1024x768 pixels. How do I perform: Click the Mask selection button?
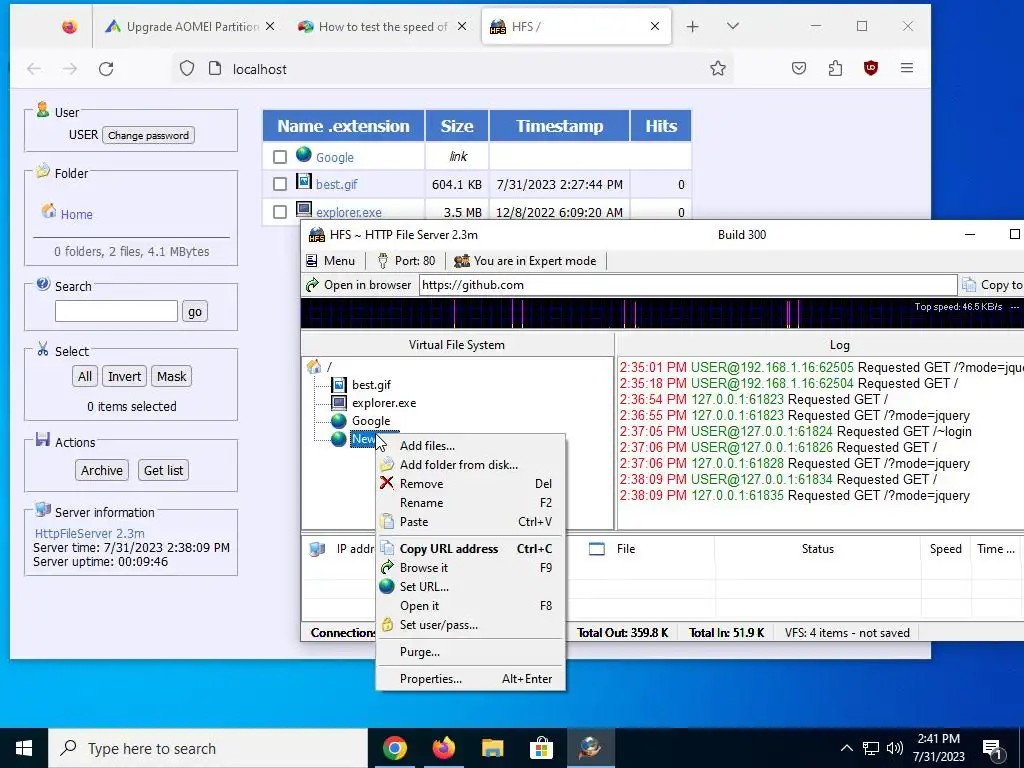[172, 376]
